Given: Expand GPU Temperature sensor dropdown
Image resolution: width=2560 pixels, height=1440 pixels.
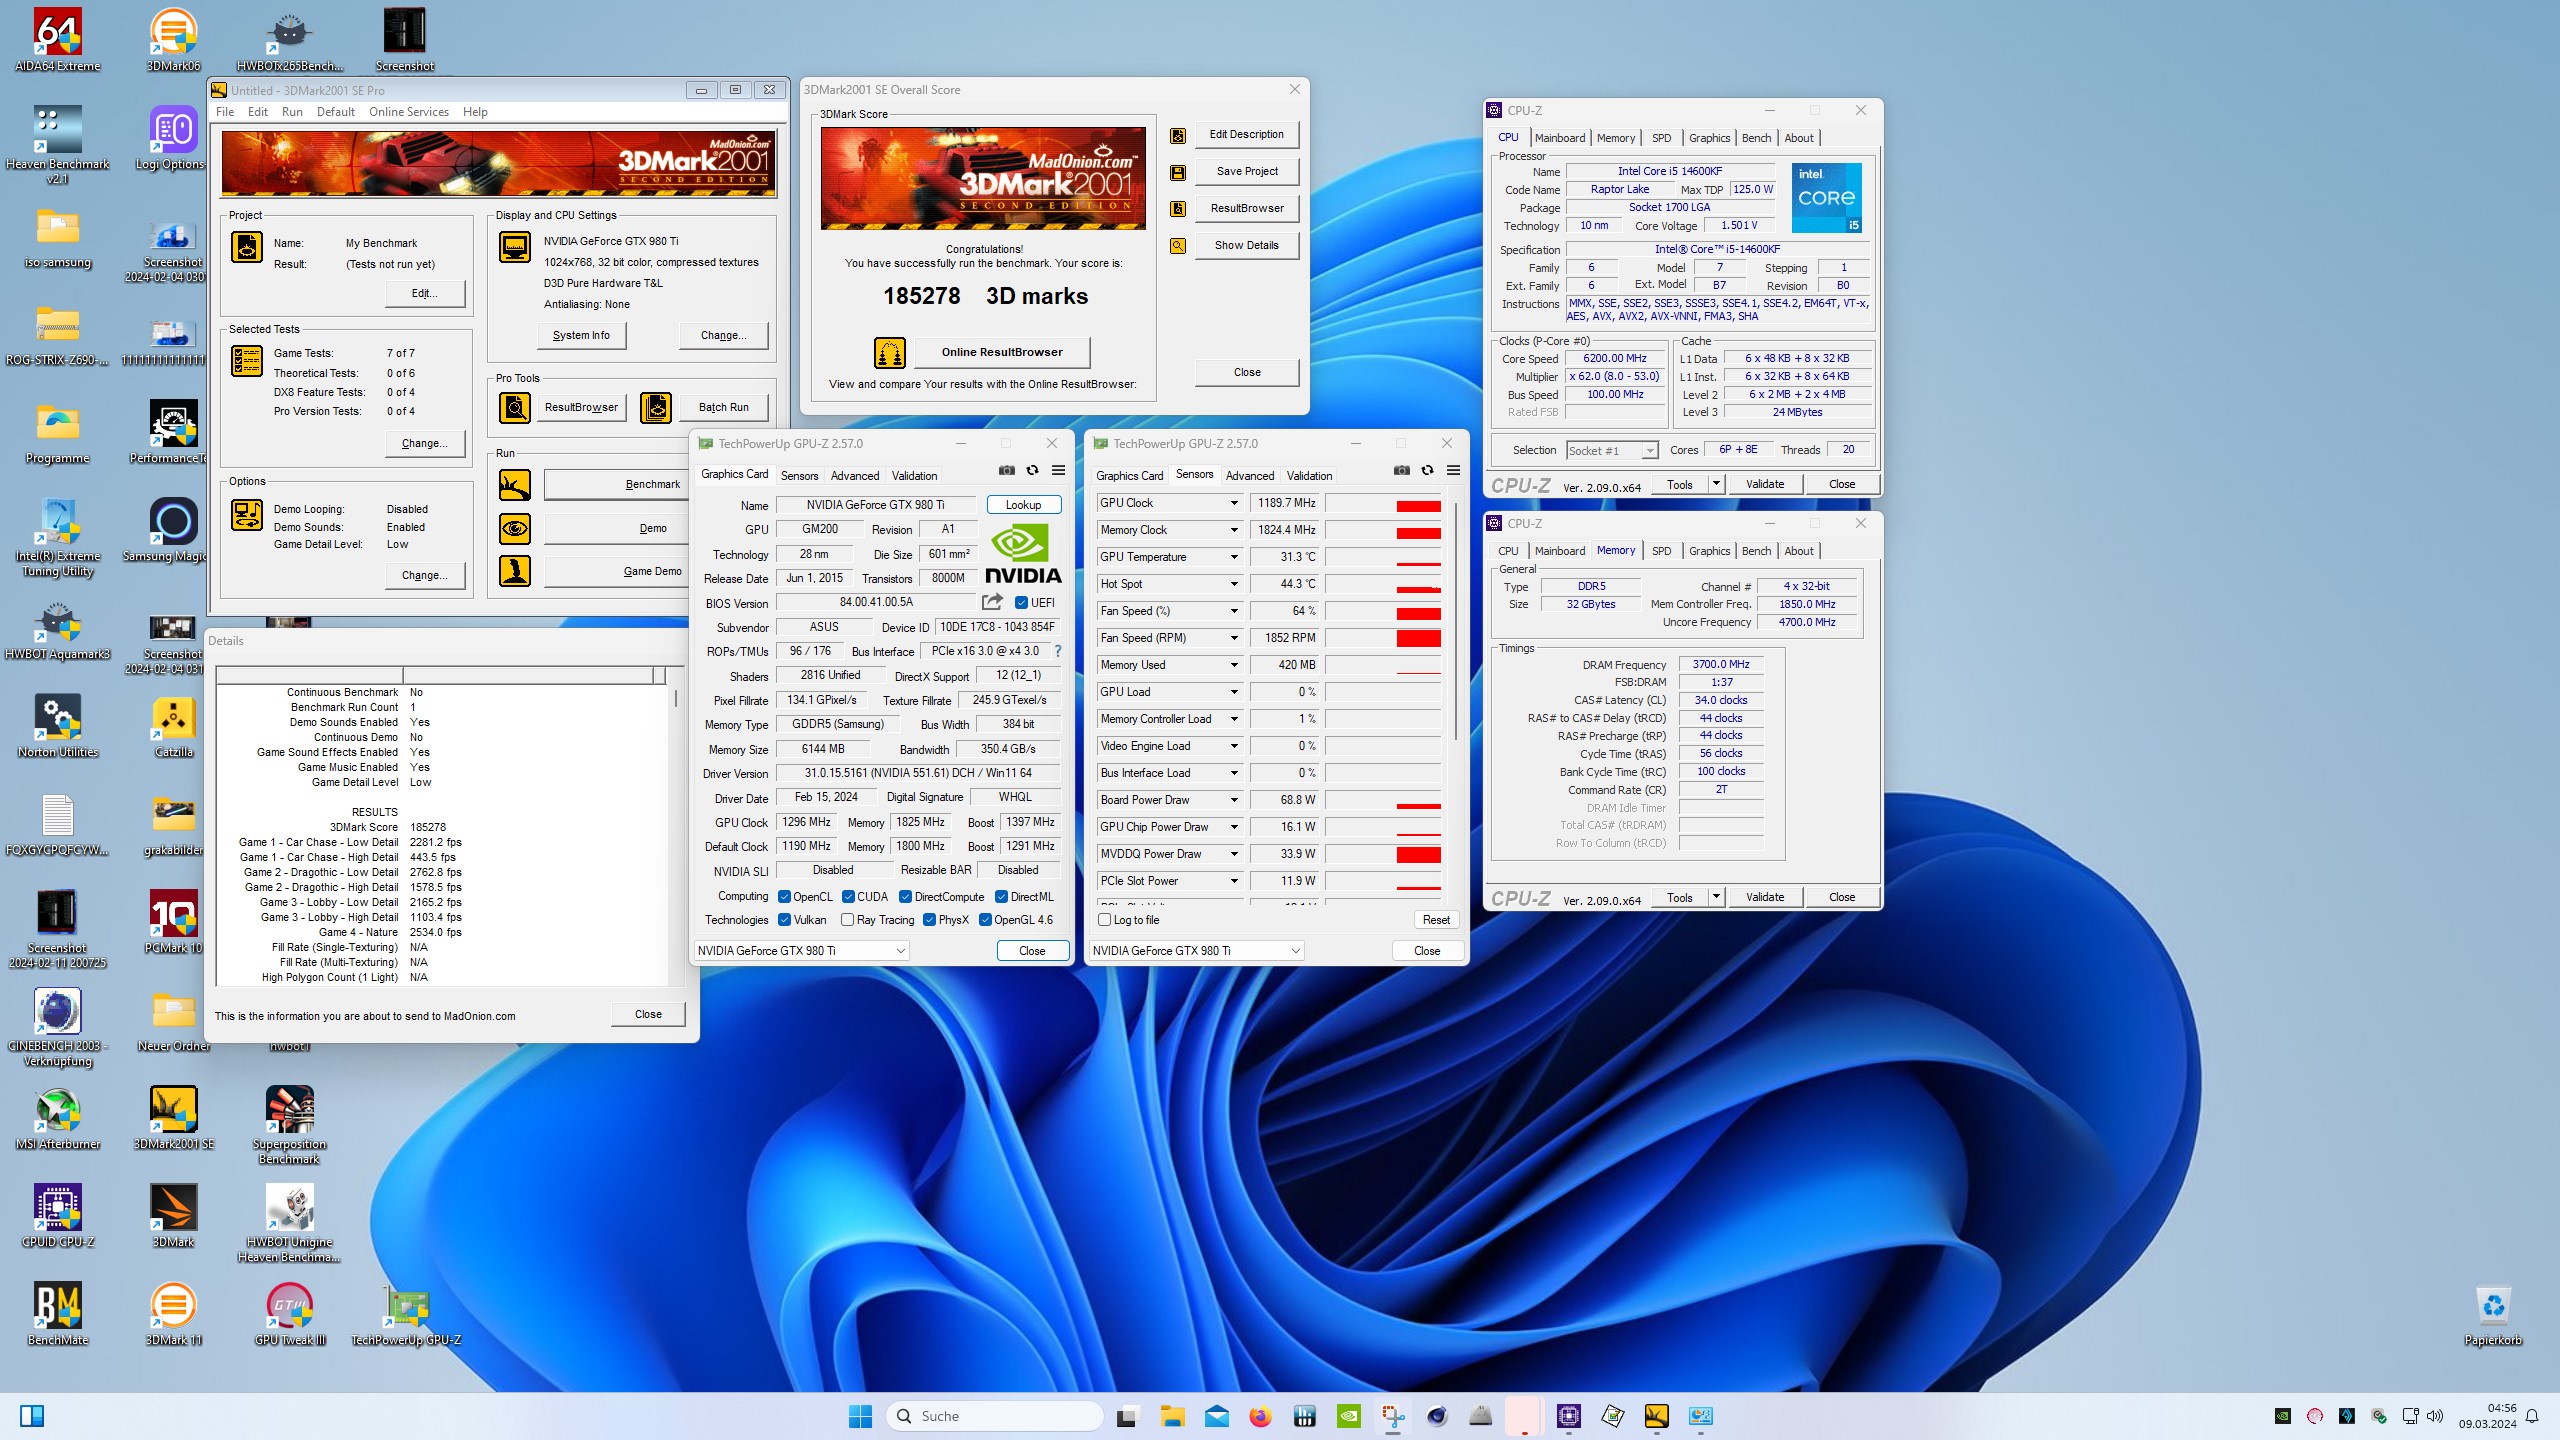Looking at the screenshot, I should [1234, 557].
